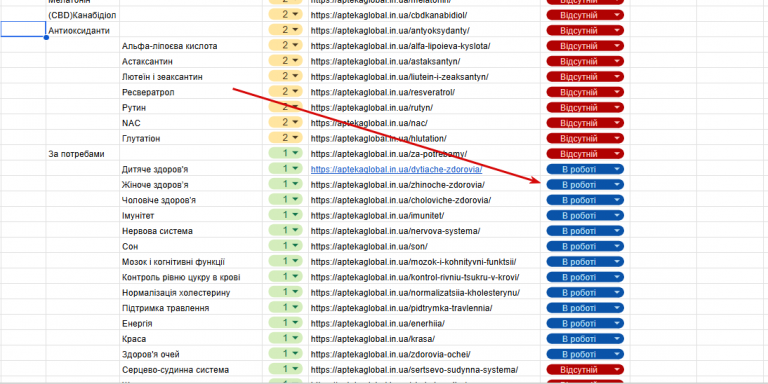
Task: Open priority dropdown for Сон row
Action: pyautogui.click(x=286, y=246)
